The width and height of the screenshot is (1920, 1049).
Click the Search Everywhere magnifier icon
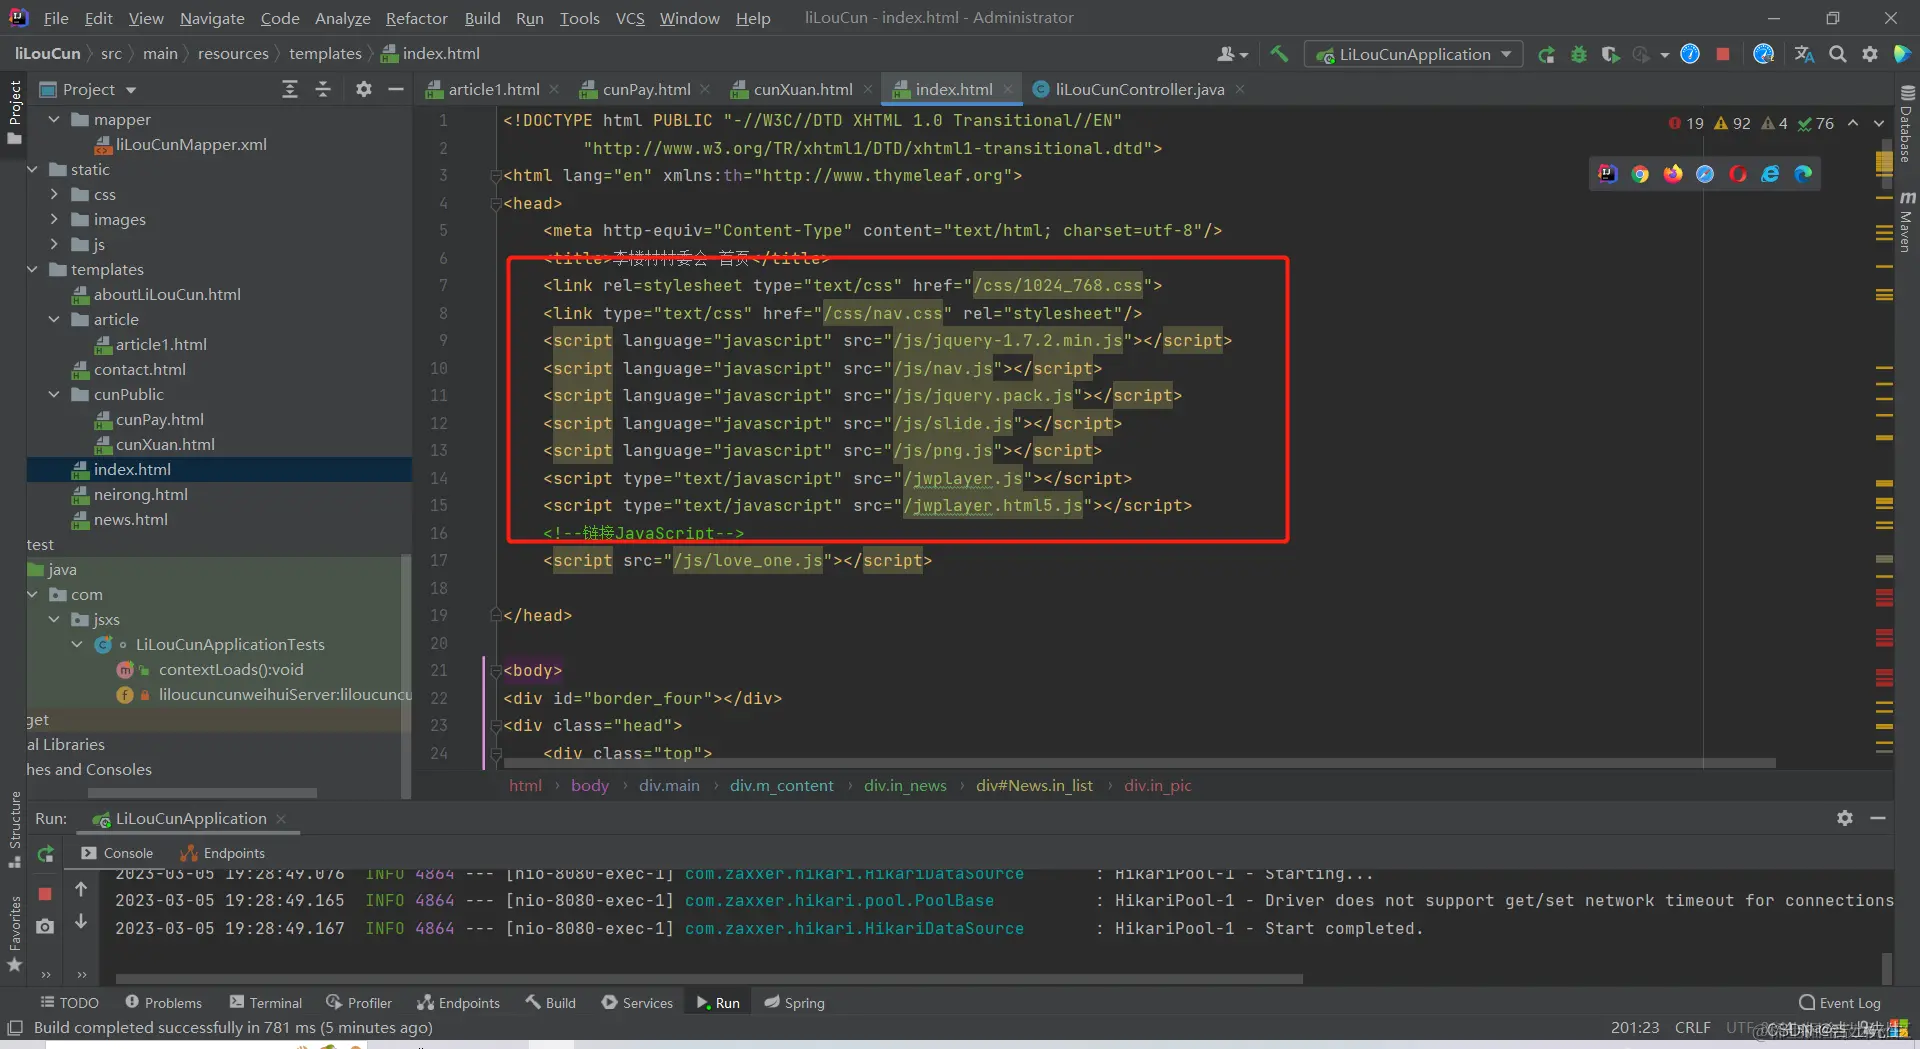coord(1837,54)
